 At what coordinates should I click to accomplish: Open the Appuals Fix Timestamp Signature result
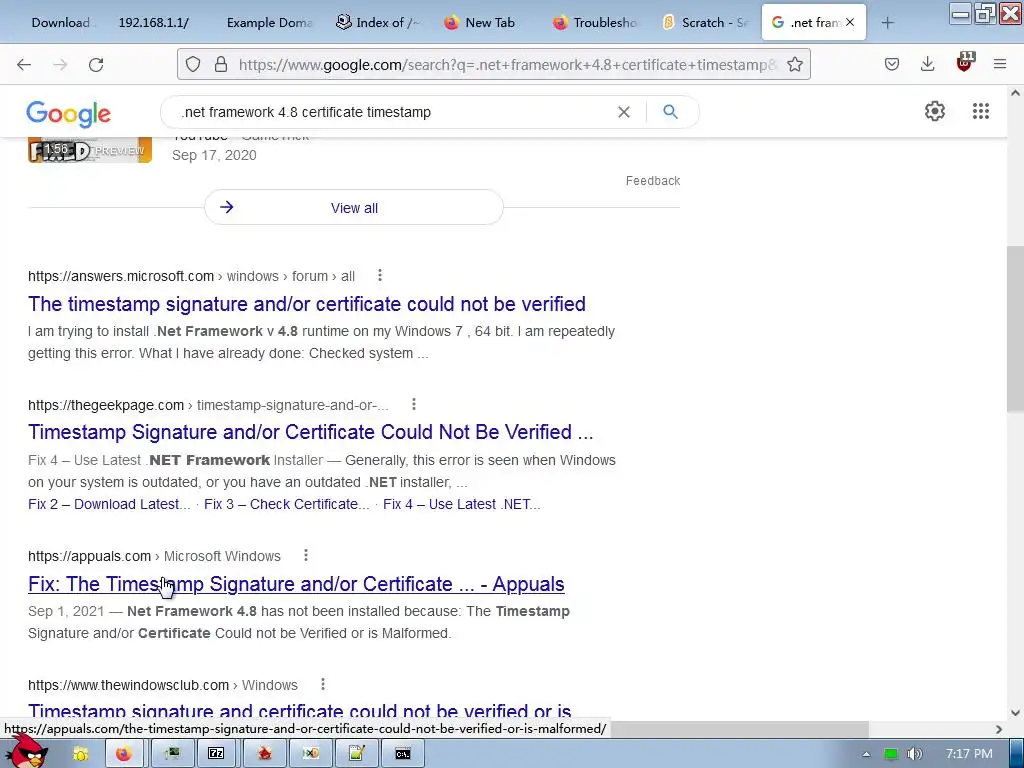[296, 584]
